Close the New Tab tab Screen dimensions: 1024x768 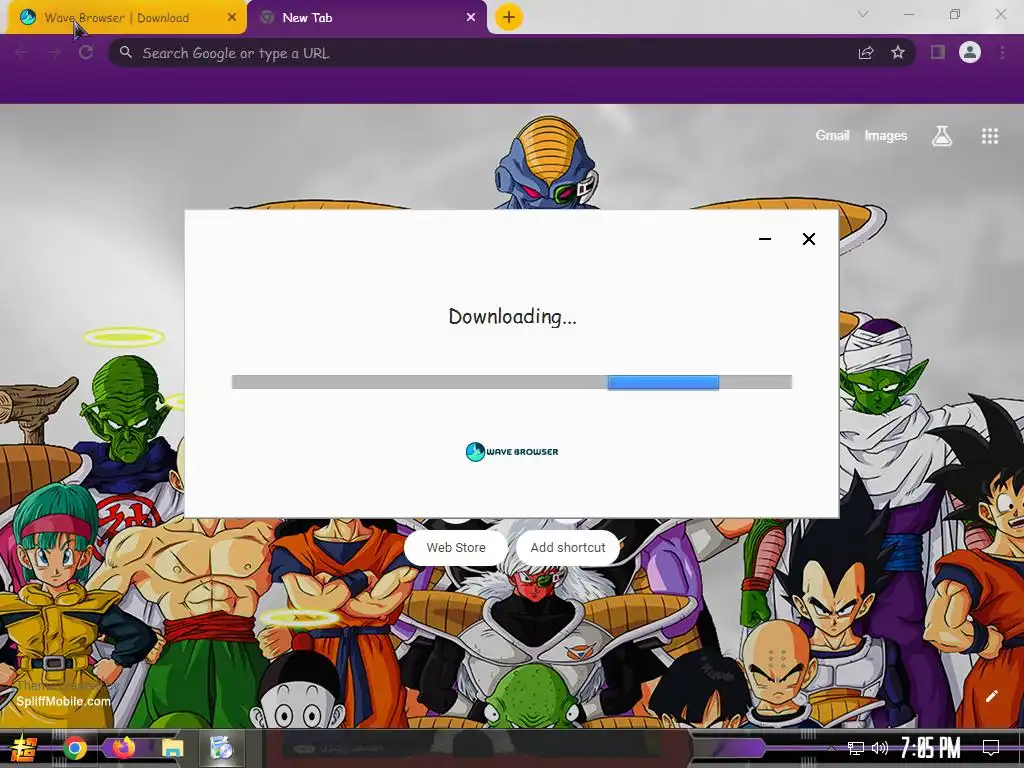tap(471, 18)
